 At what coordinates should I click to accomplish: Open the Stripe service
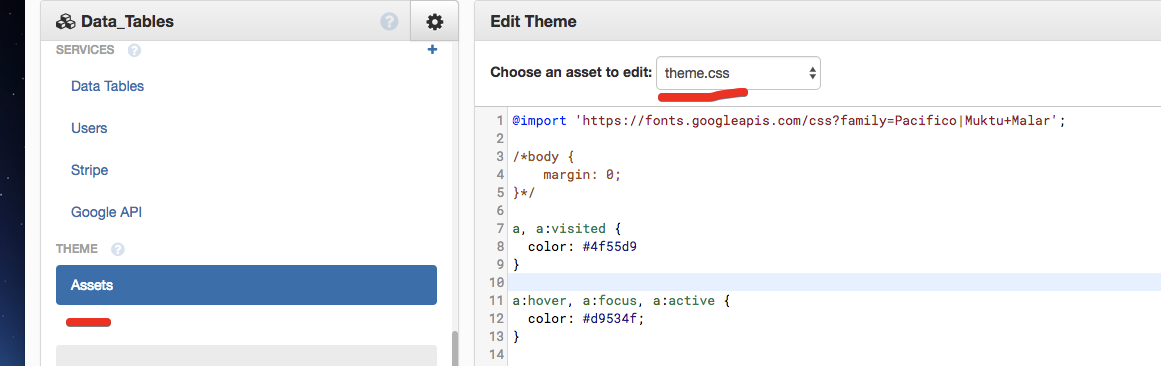(x=90, y=170)
